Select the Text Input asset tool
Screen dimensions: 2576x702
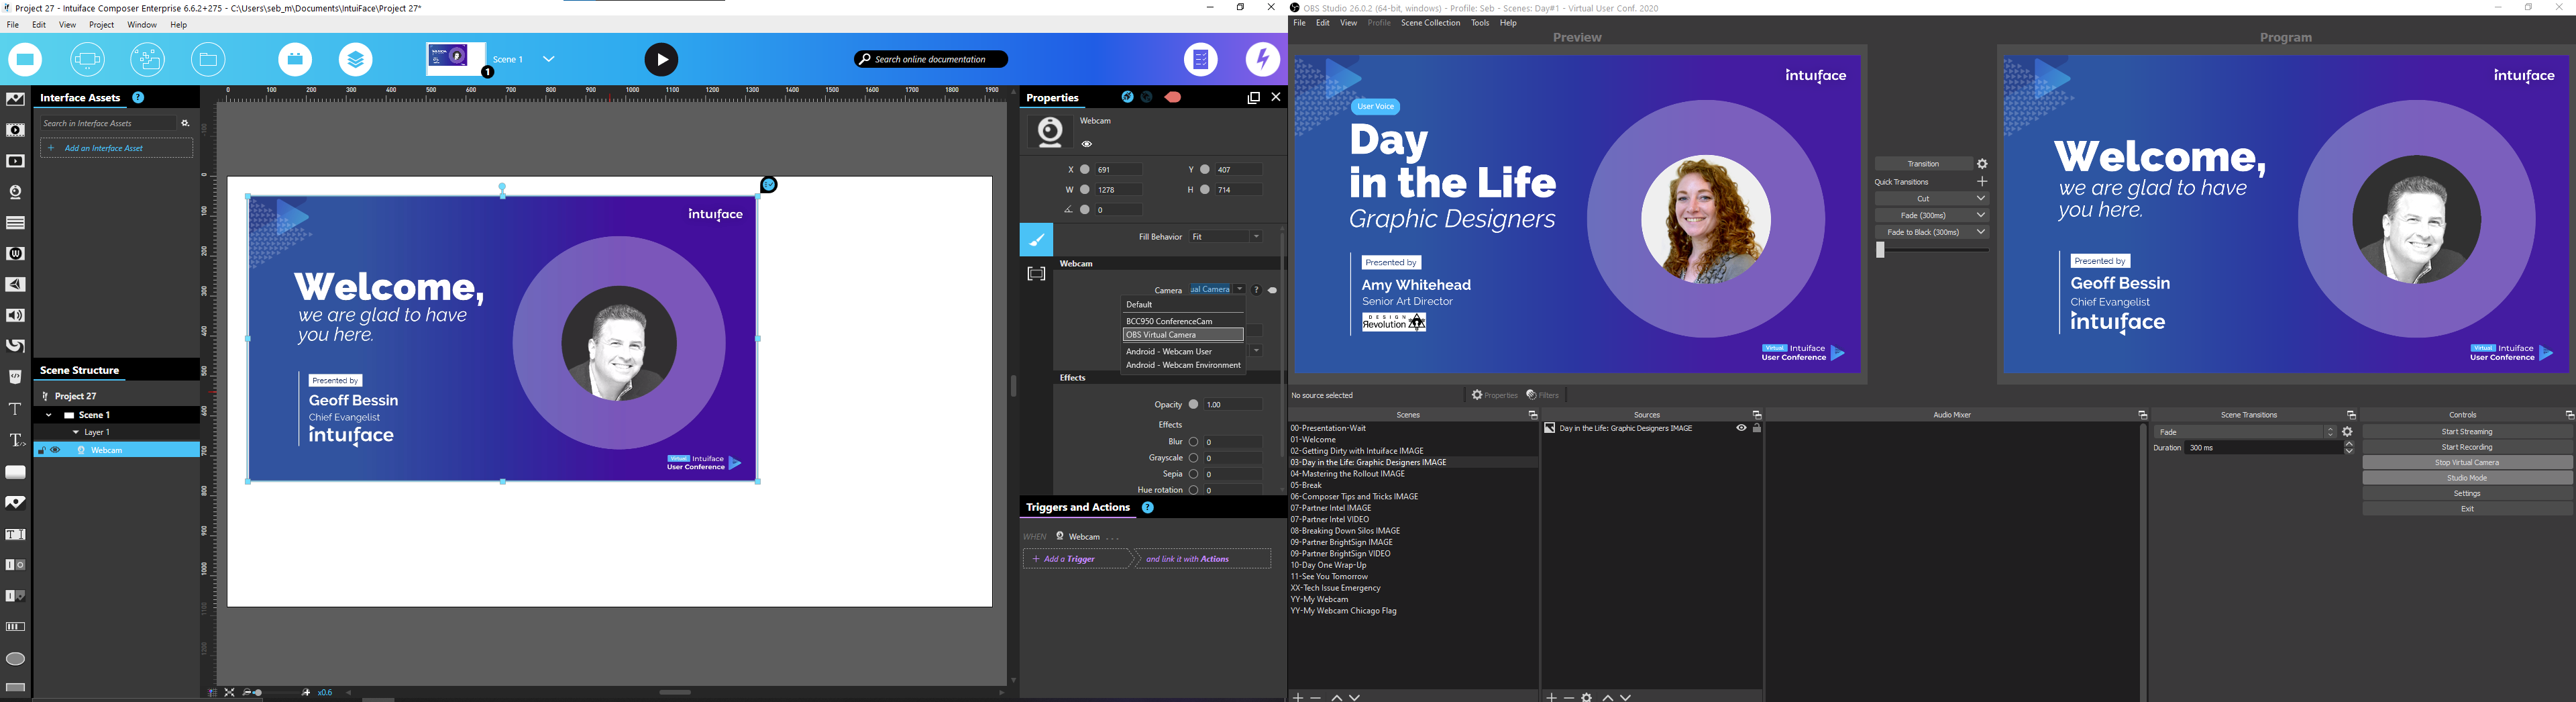tap(15, 534)
